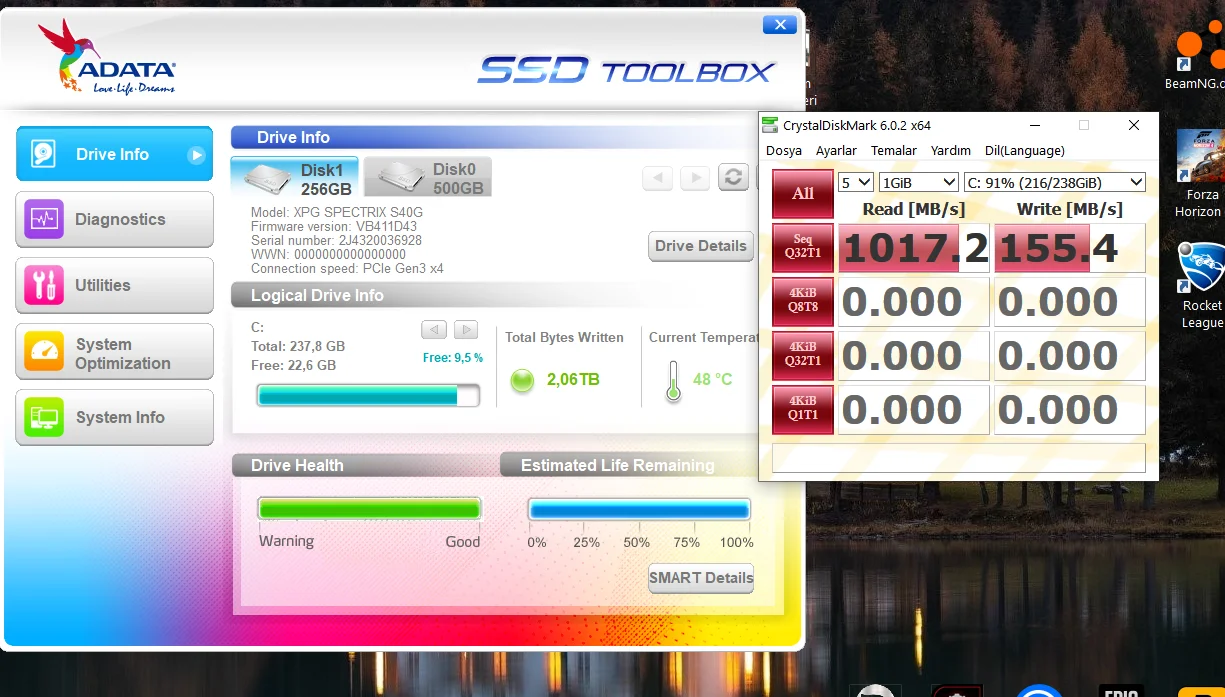The image size is (1225, 697).
Task: Refresh the drive list
Action: coord(733,178)
